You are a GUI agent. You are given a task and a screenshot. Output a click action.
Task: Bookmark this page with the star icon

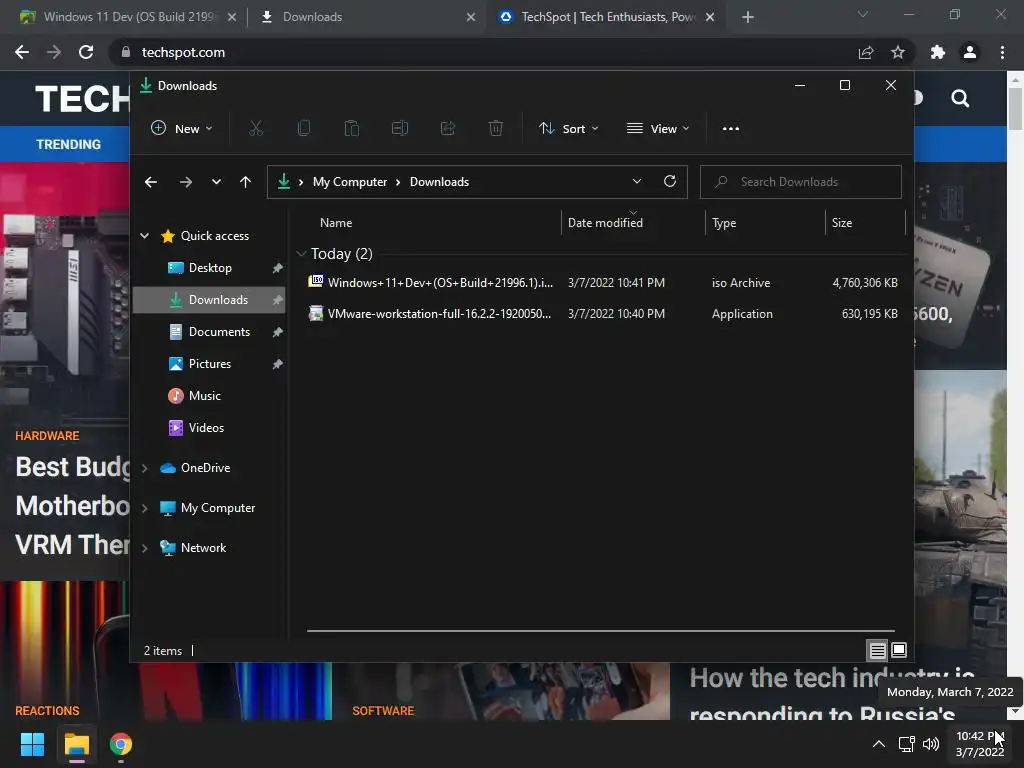coord(898,52)
